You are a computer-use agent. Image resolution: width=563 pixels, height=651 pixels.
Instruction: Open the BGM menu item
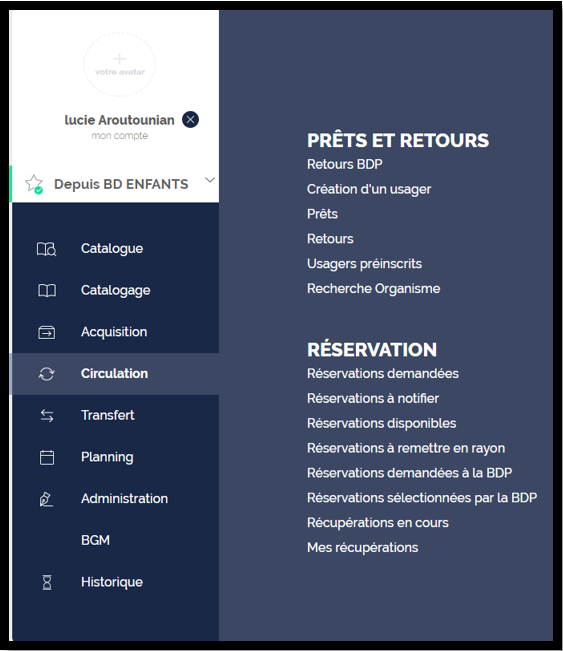pyautogui.click(x=95, y=540)
